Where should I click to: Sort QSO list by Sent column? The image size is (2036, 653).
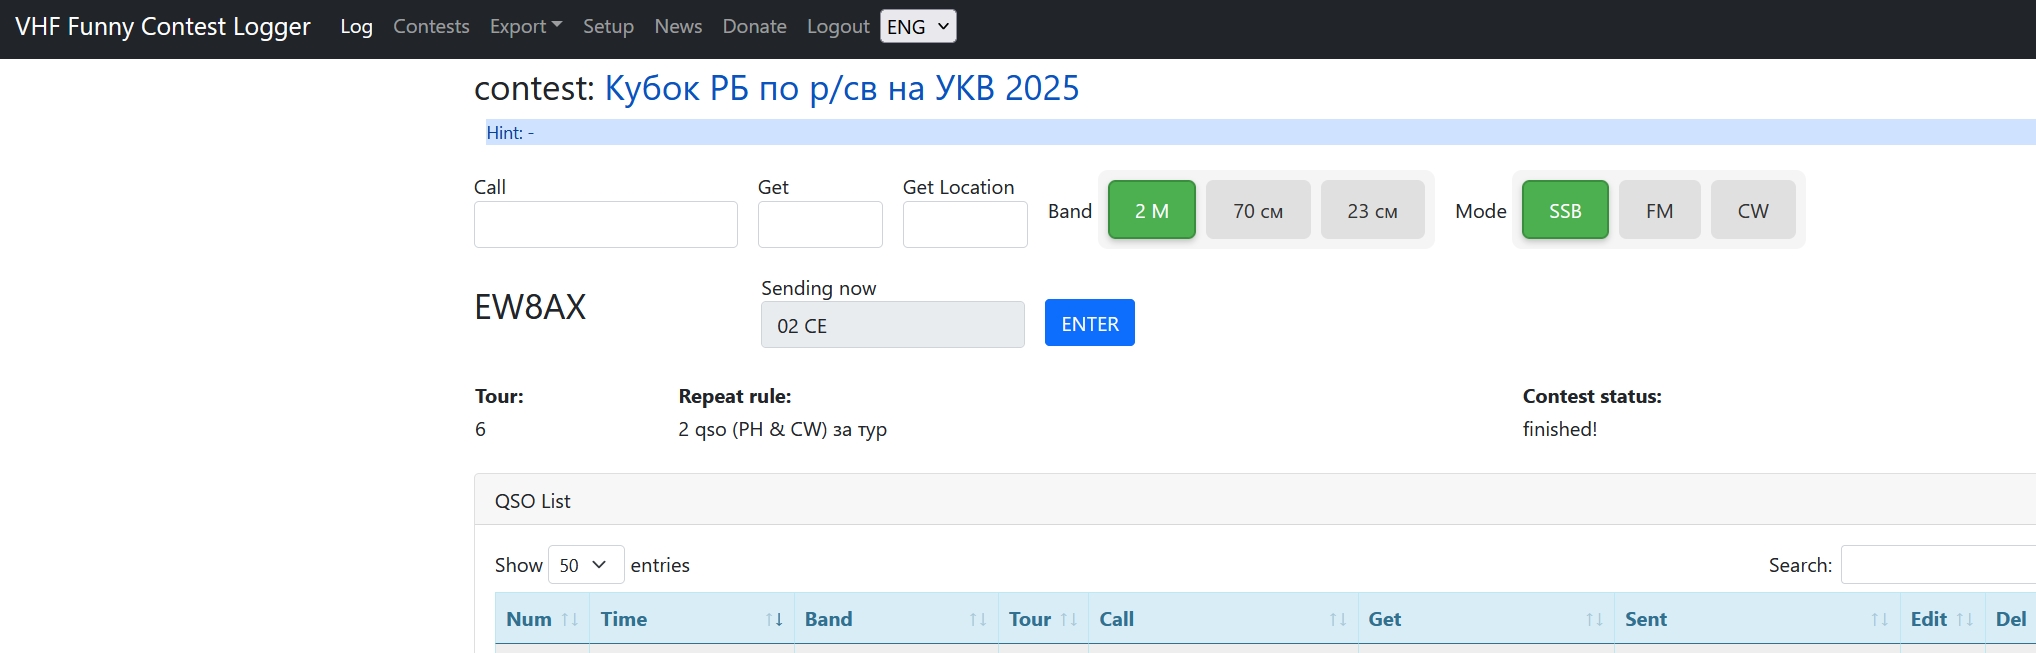(x=1755, y=619)
